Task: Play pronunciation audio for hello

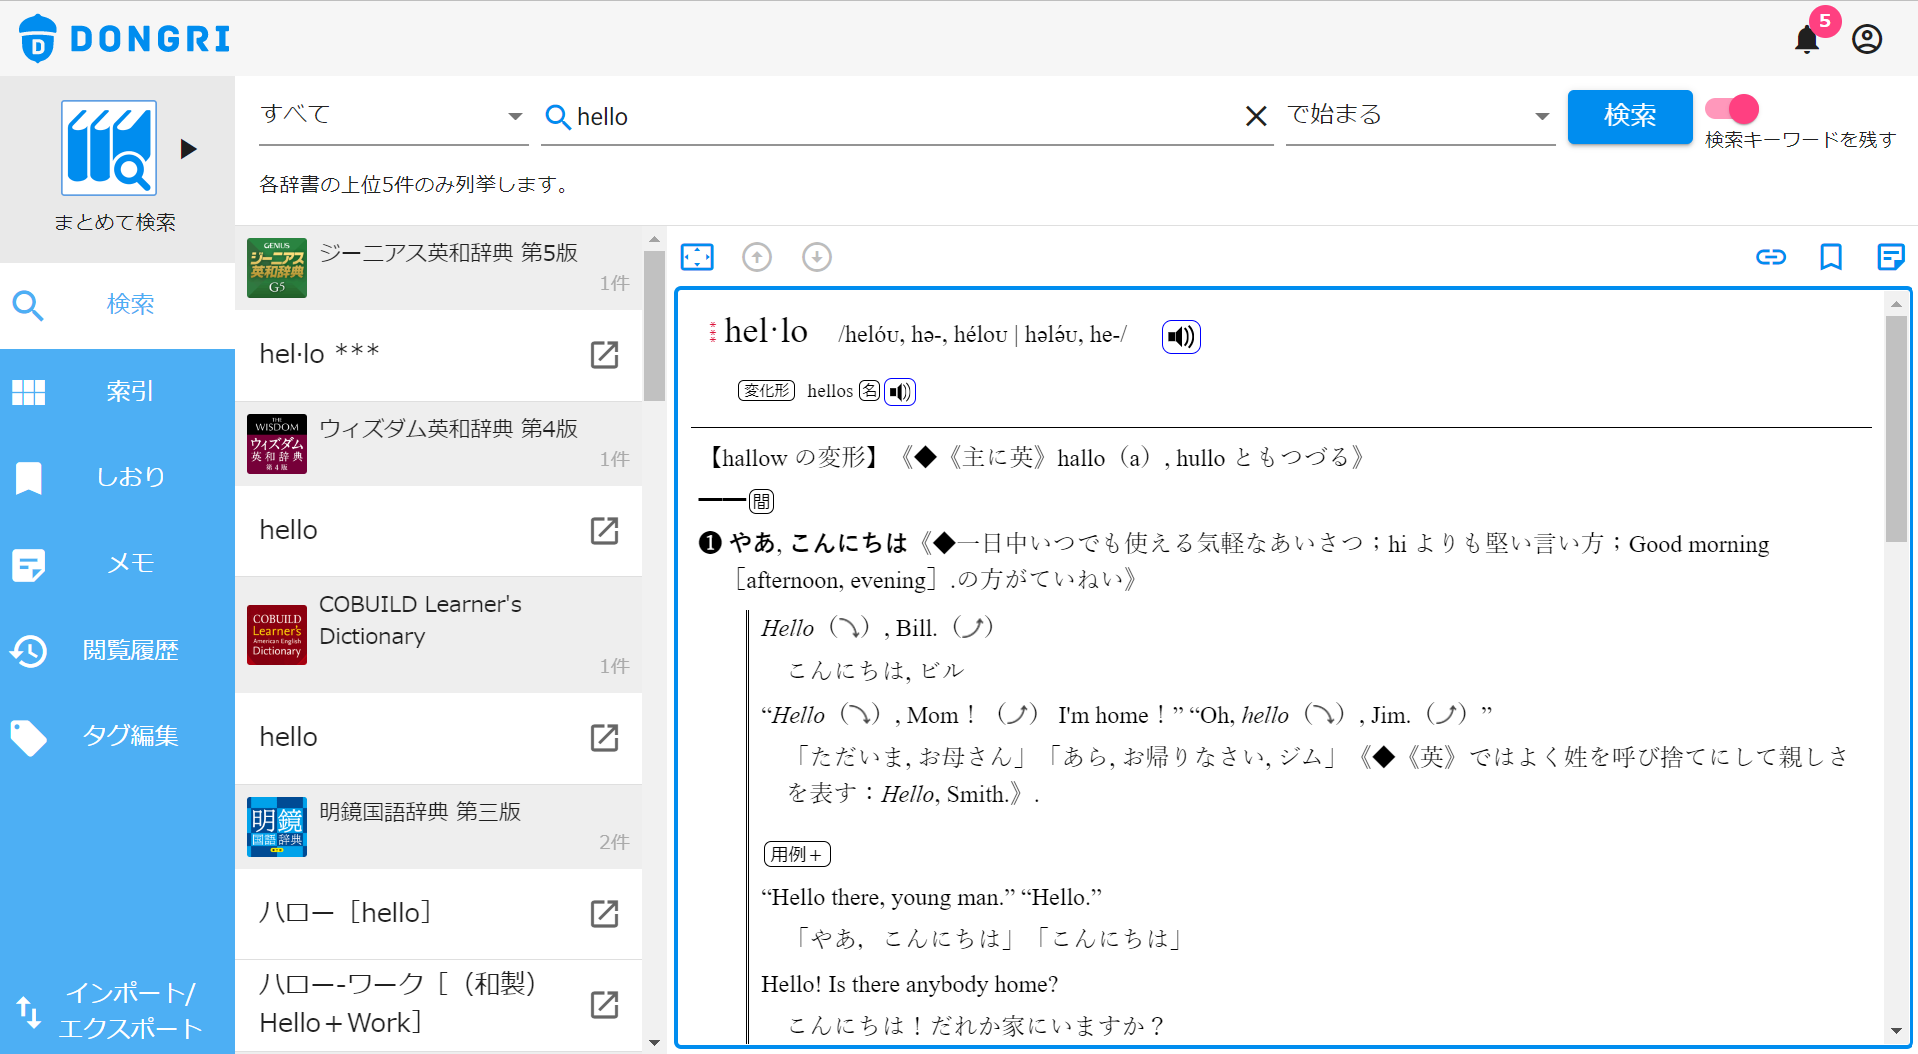Action: [x=1181, y=336]
